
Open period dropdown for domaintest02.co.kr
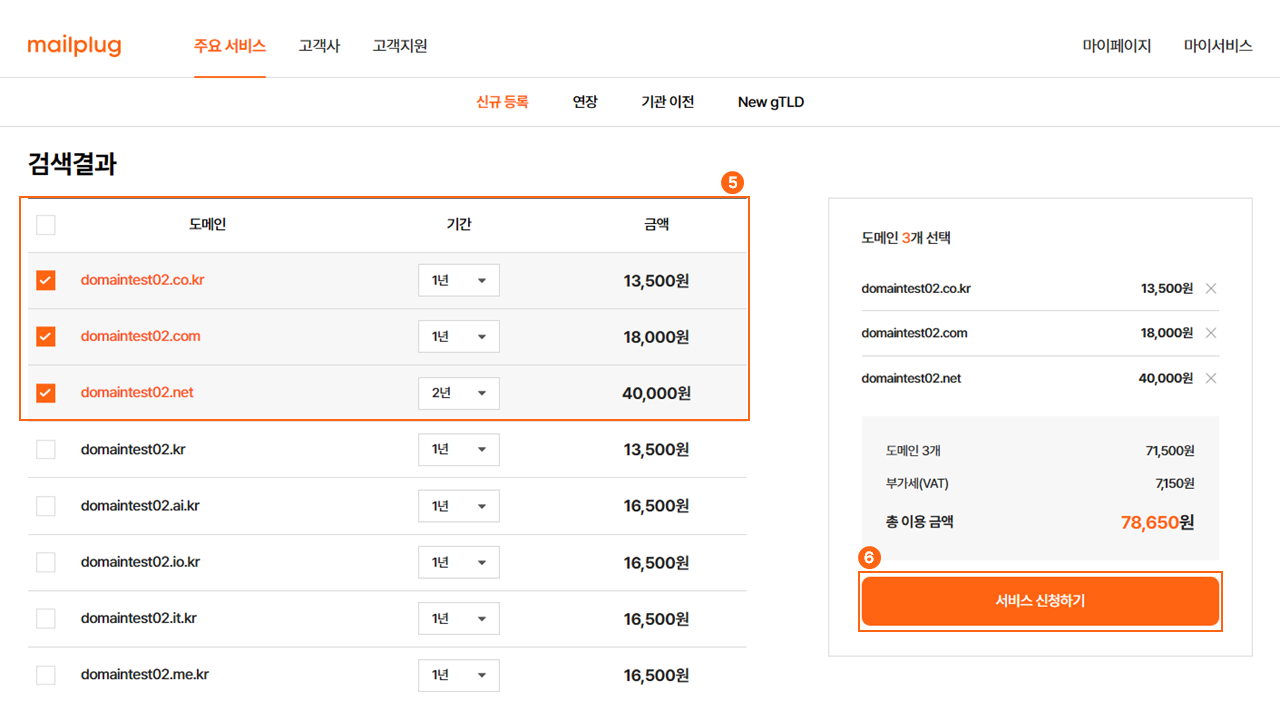click(459, 281)
